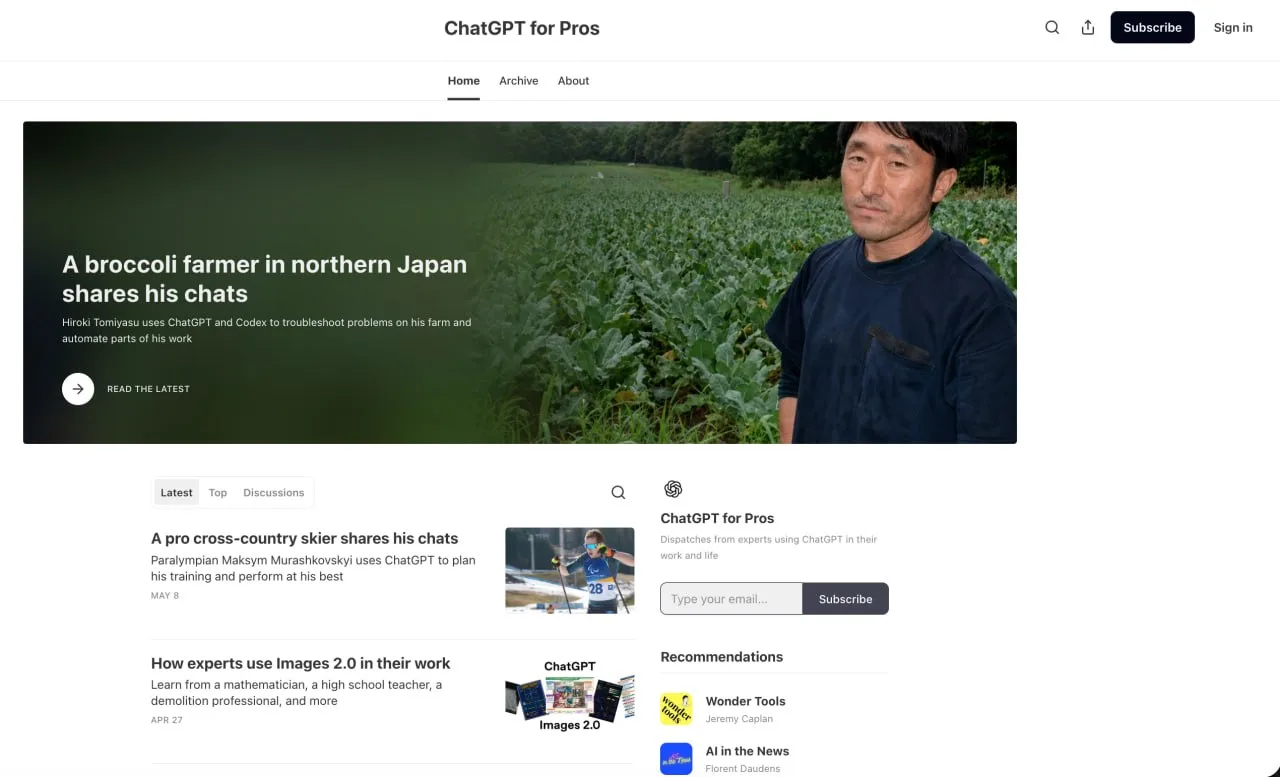The width and height of the screenshot is (1280, 777).
Task: Open the skier article thumbnail image
Action: (x=570, y=570)
